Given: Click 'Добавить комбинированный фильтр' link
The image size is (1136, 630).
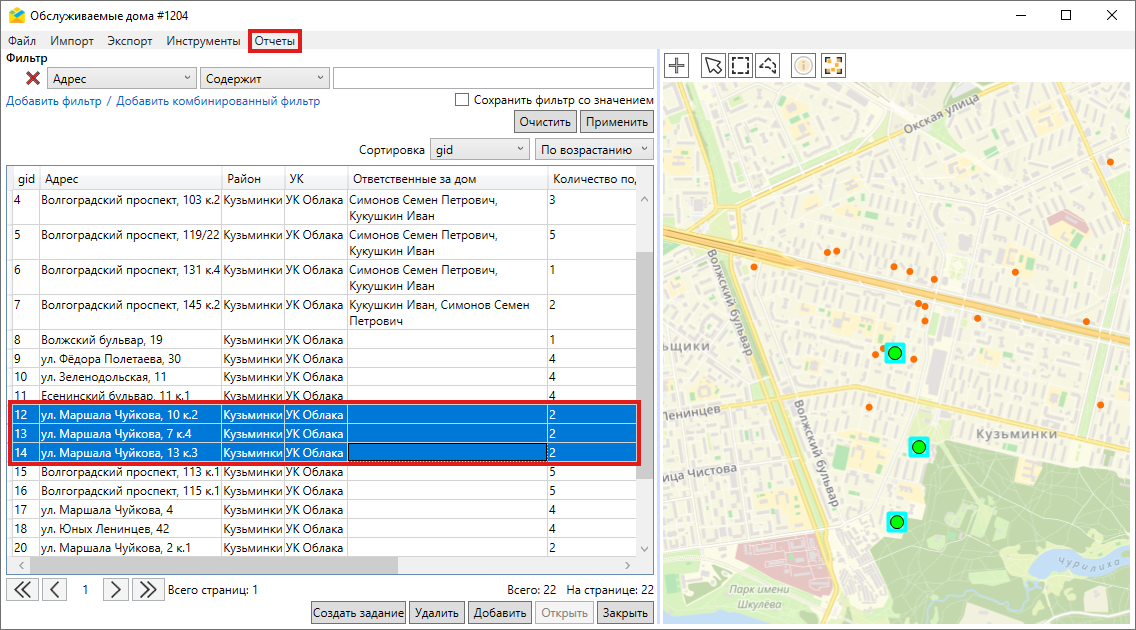Looking at the screenshot, I should pos(218,101).
